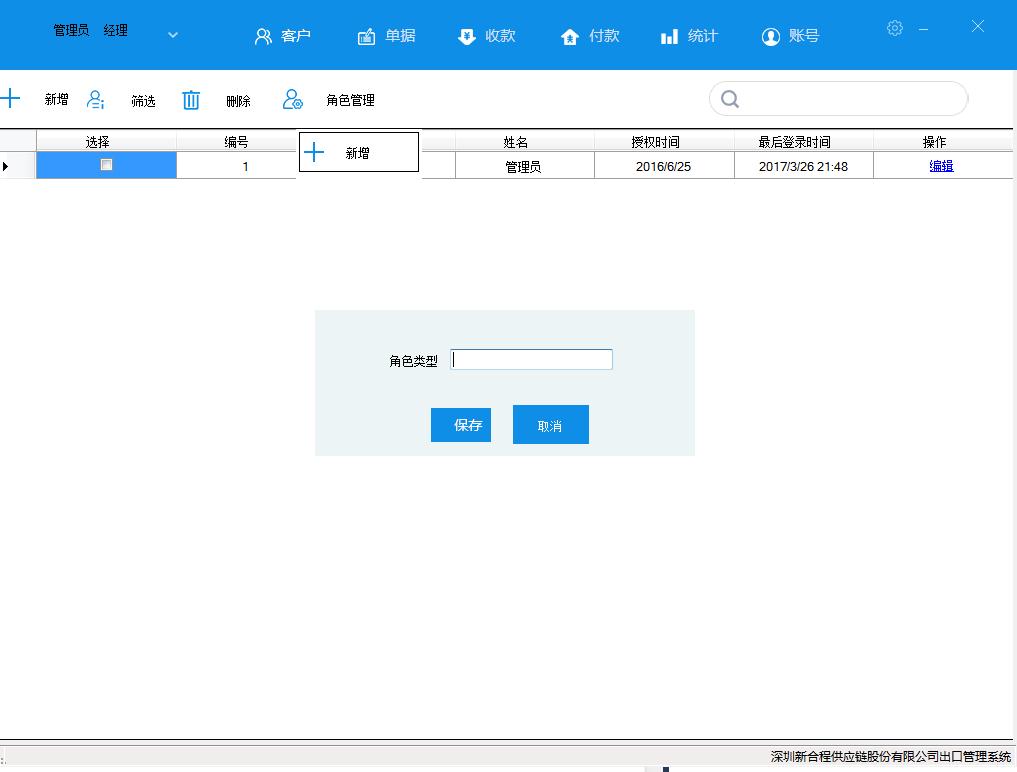The width and height of the screenshot is (1017, 772).
Task: Switch to the 收款 menu label
Action: (500, 36)
